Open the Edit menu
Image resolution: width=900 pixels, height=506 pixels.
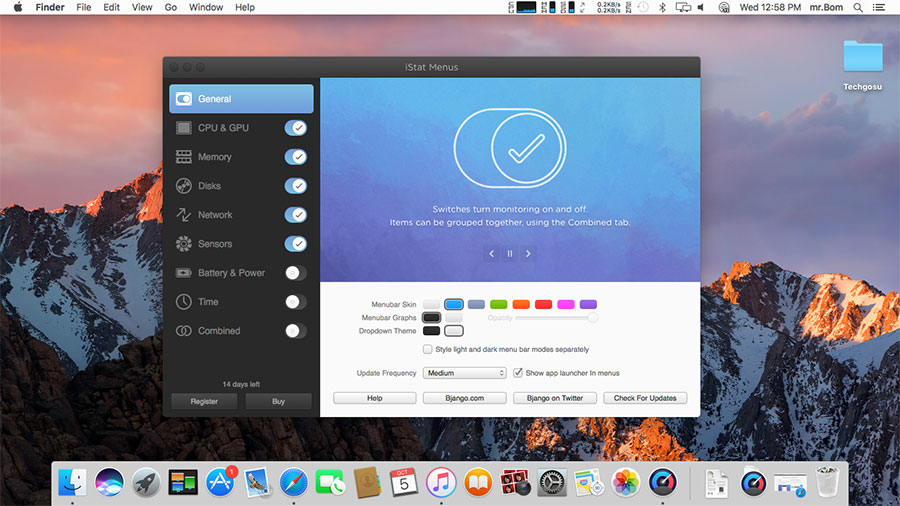[111, 7]
